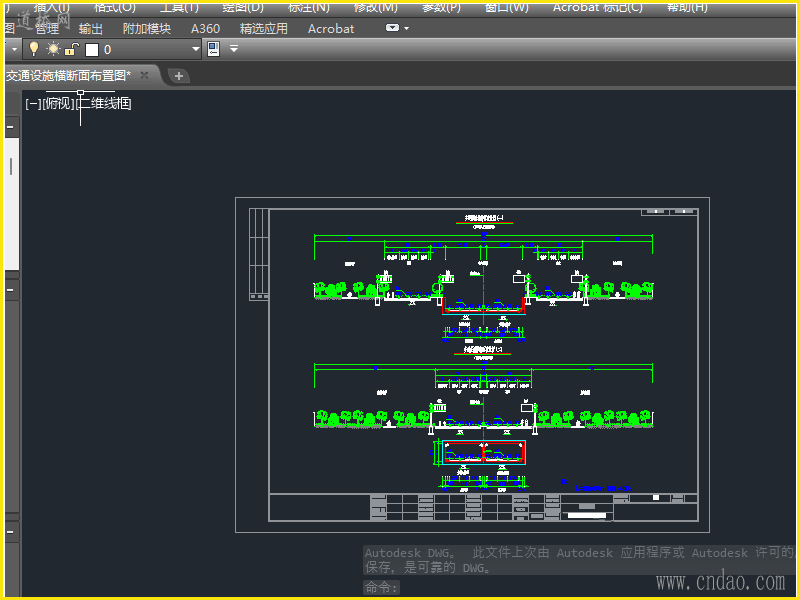Open the 工具(T) menu
The image size is (800, 600).
pyautogui.click(x=179, y=8)
